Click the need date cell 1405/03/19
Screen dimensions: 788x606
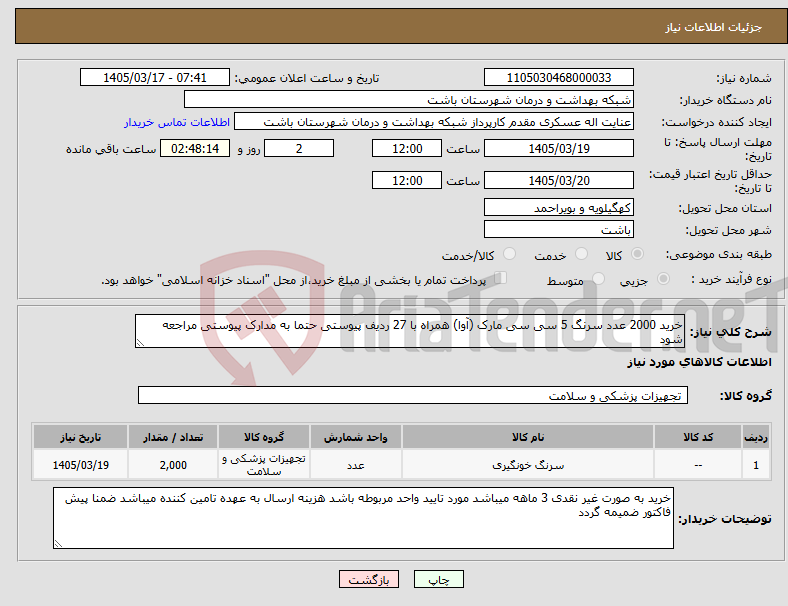click(80, 465)
